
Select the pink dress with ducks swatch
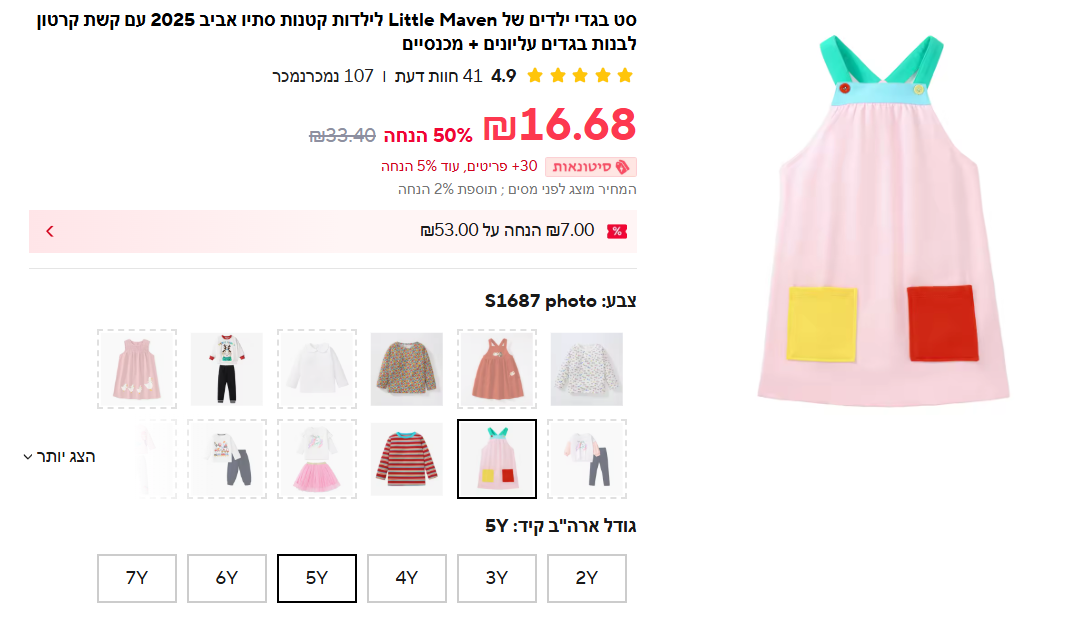click(x=137, y=369)
